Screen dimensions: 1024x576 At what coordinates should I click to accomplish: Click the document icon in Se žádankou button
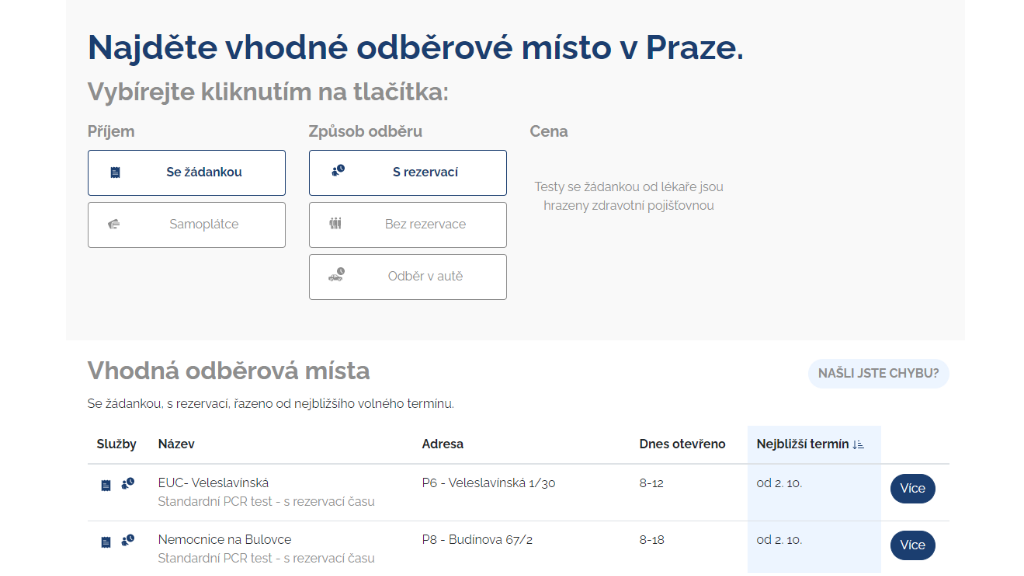(x=115, y=172)
